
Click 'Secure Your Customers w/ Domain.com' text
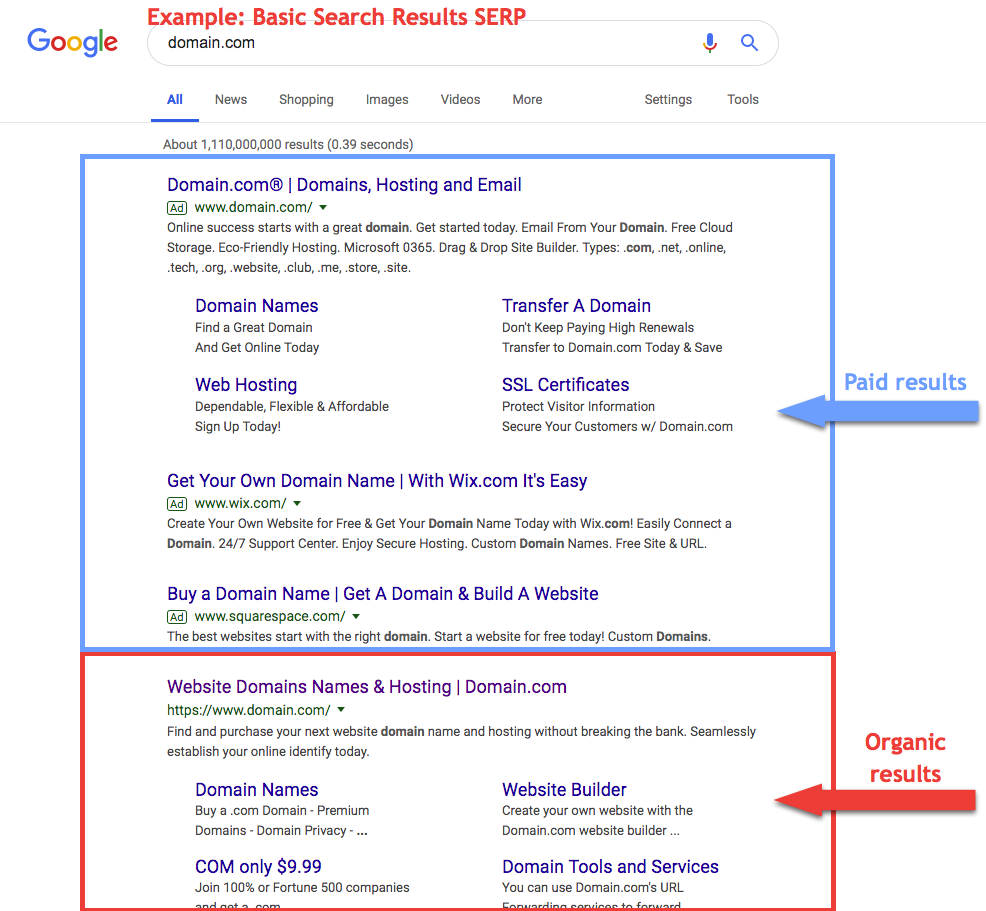coord(618,427)
